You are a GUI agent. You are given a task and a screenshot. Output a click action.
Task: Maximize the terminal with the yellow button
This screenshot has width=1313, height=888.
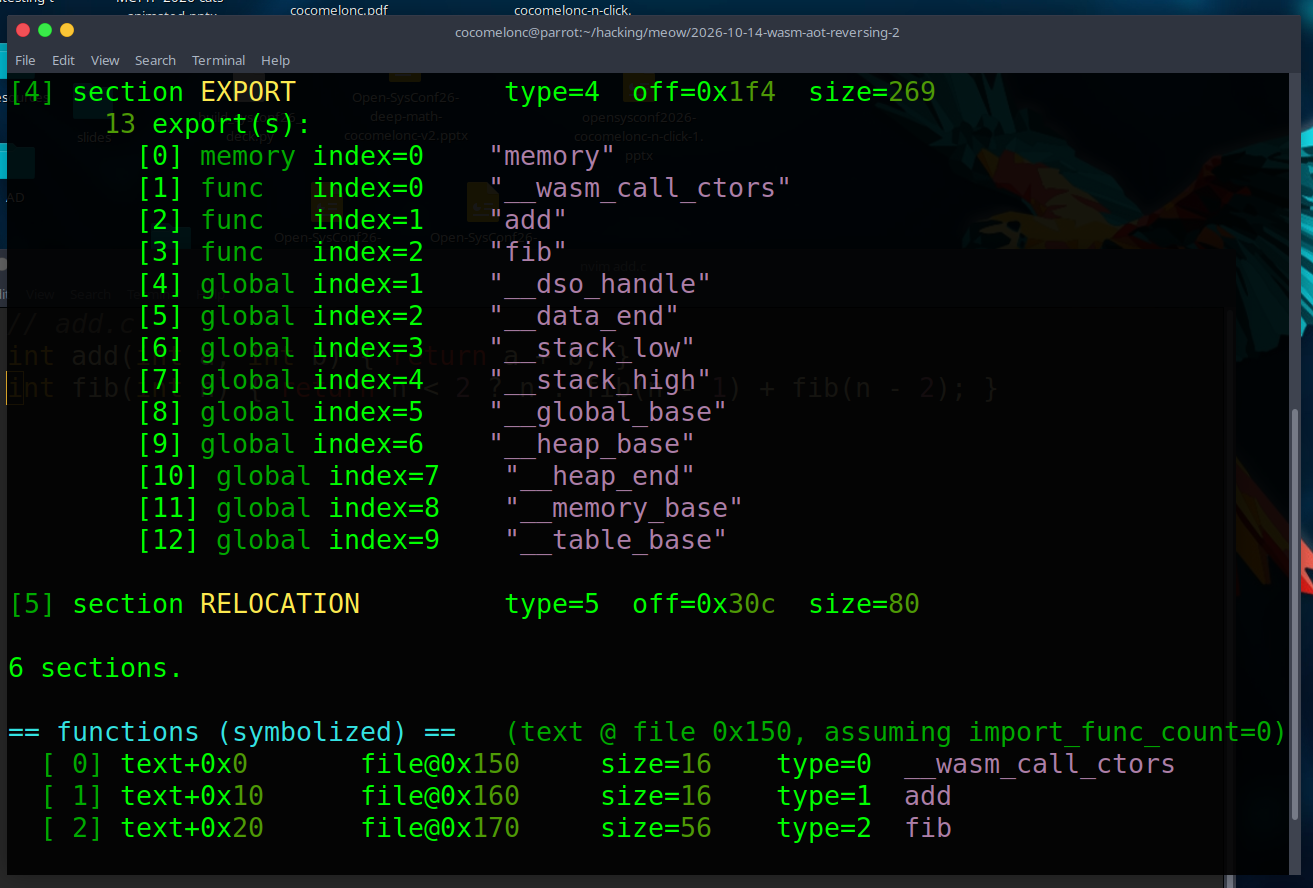pyautogui.click(x=67, y=30)
